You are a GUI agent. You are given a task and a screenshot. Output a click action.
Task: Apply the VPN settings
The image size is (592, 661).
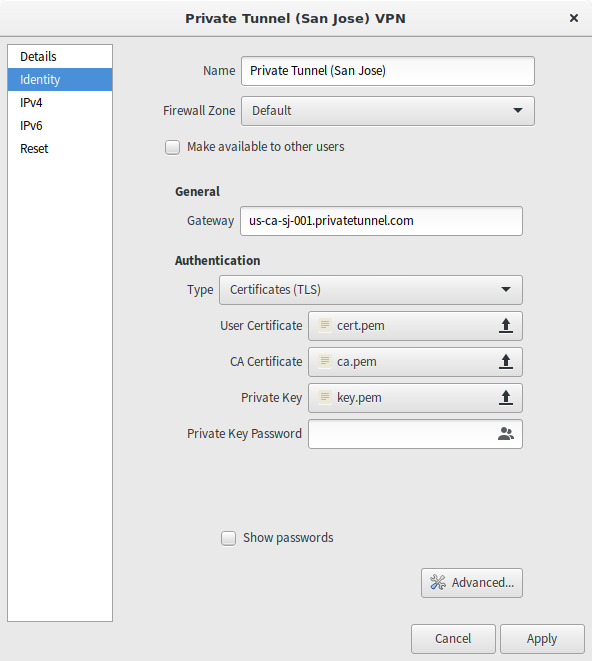pyautogui.click(x=542, y=639)
